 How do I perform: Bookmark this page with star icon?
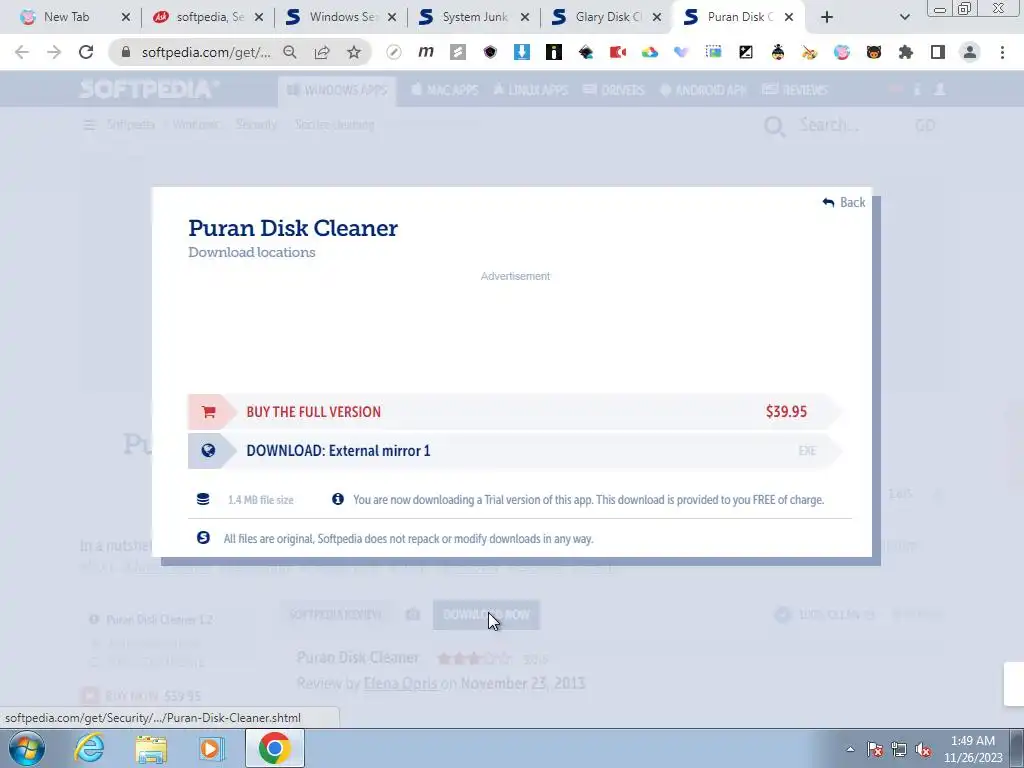tap(354, 52)
